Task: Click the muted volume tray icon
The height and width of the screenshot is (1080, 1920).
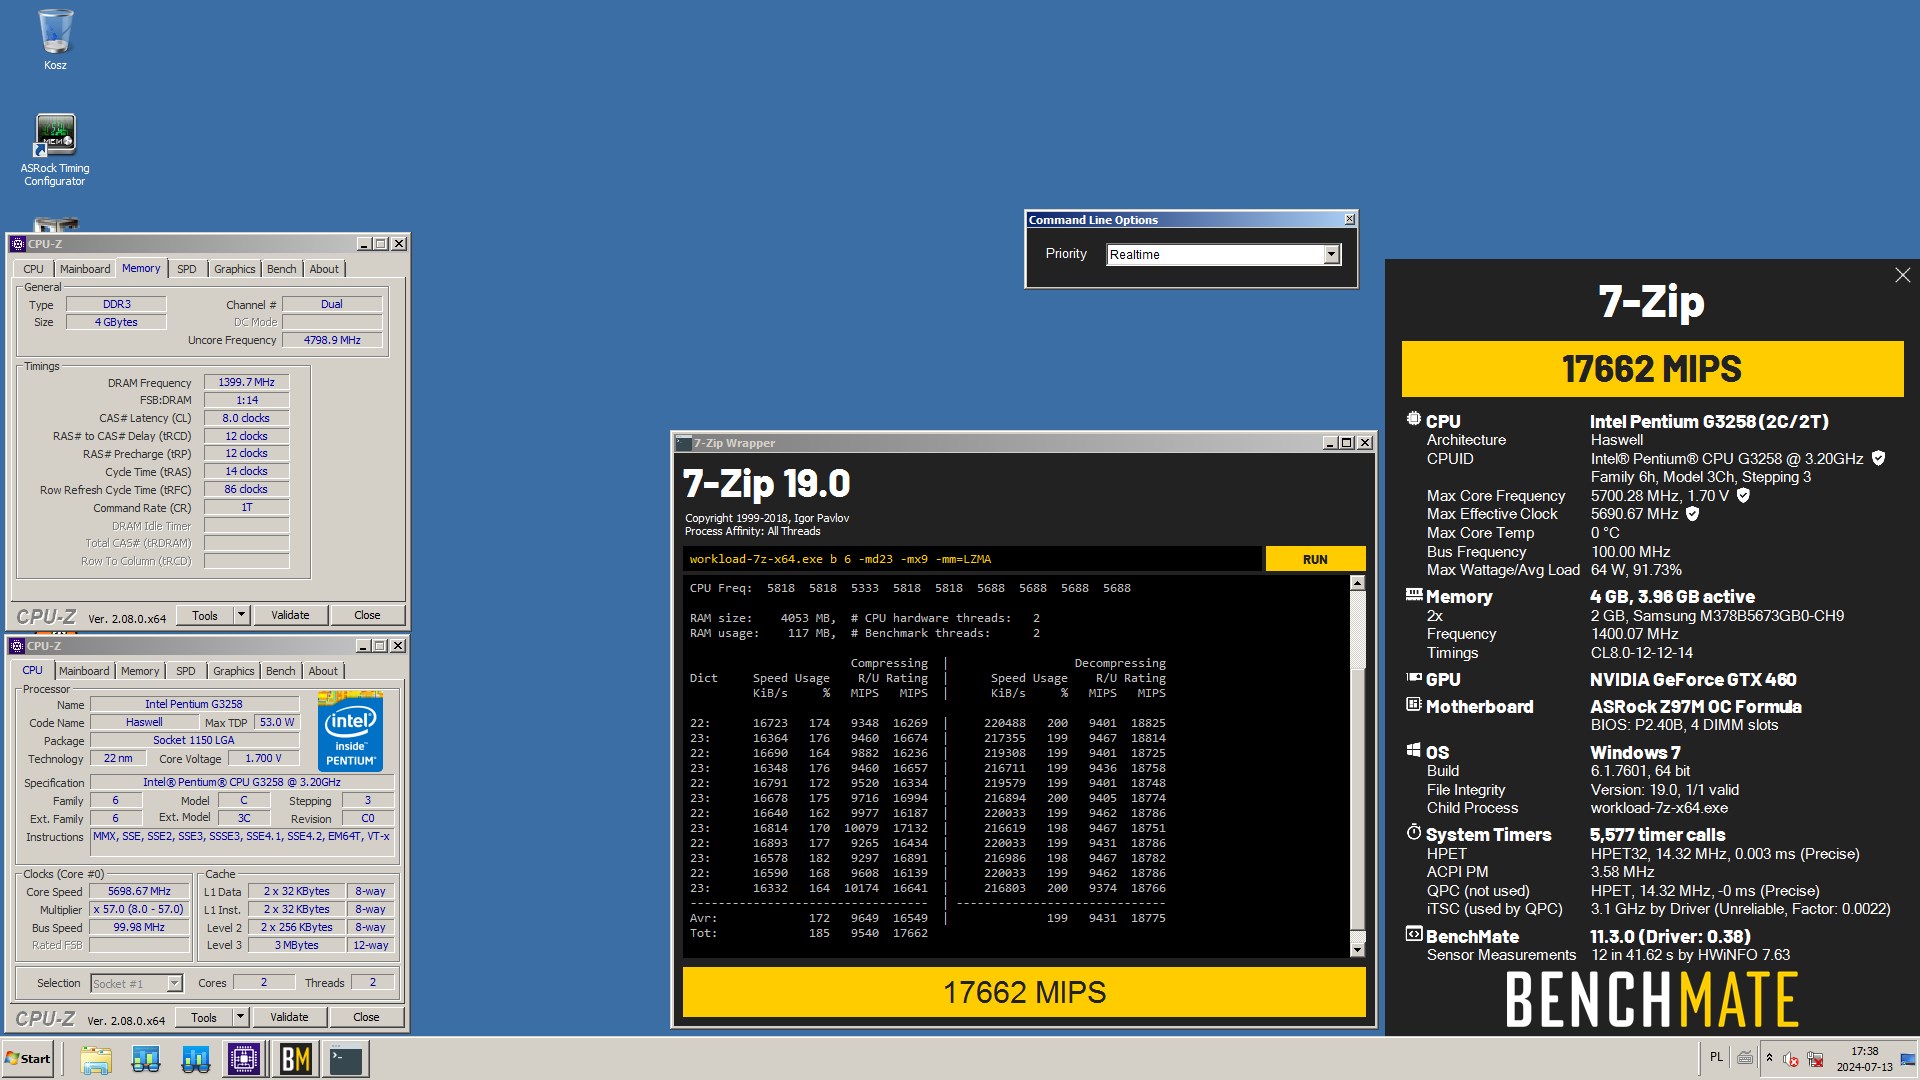Action: pos(1791,1059)
